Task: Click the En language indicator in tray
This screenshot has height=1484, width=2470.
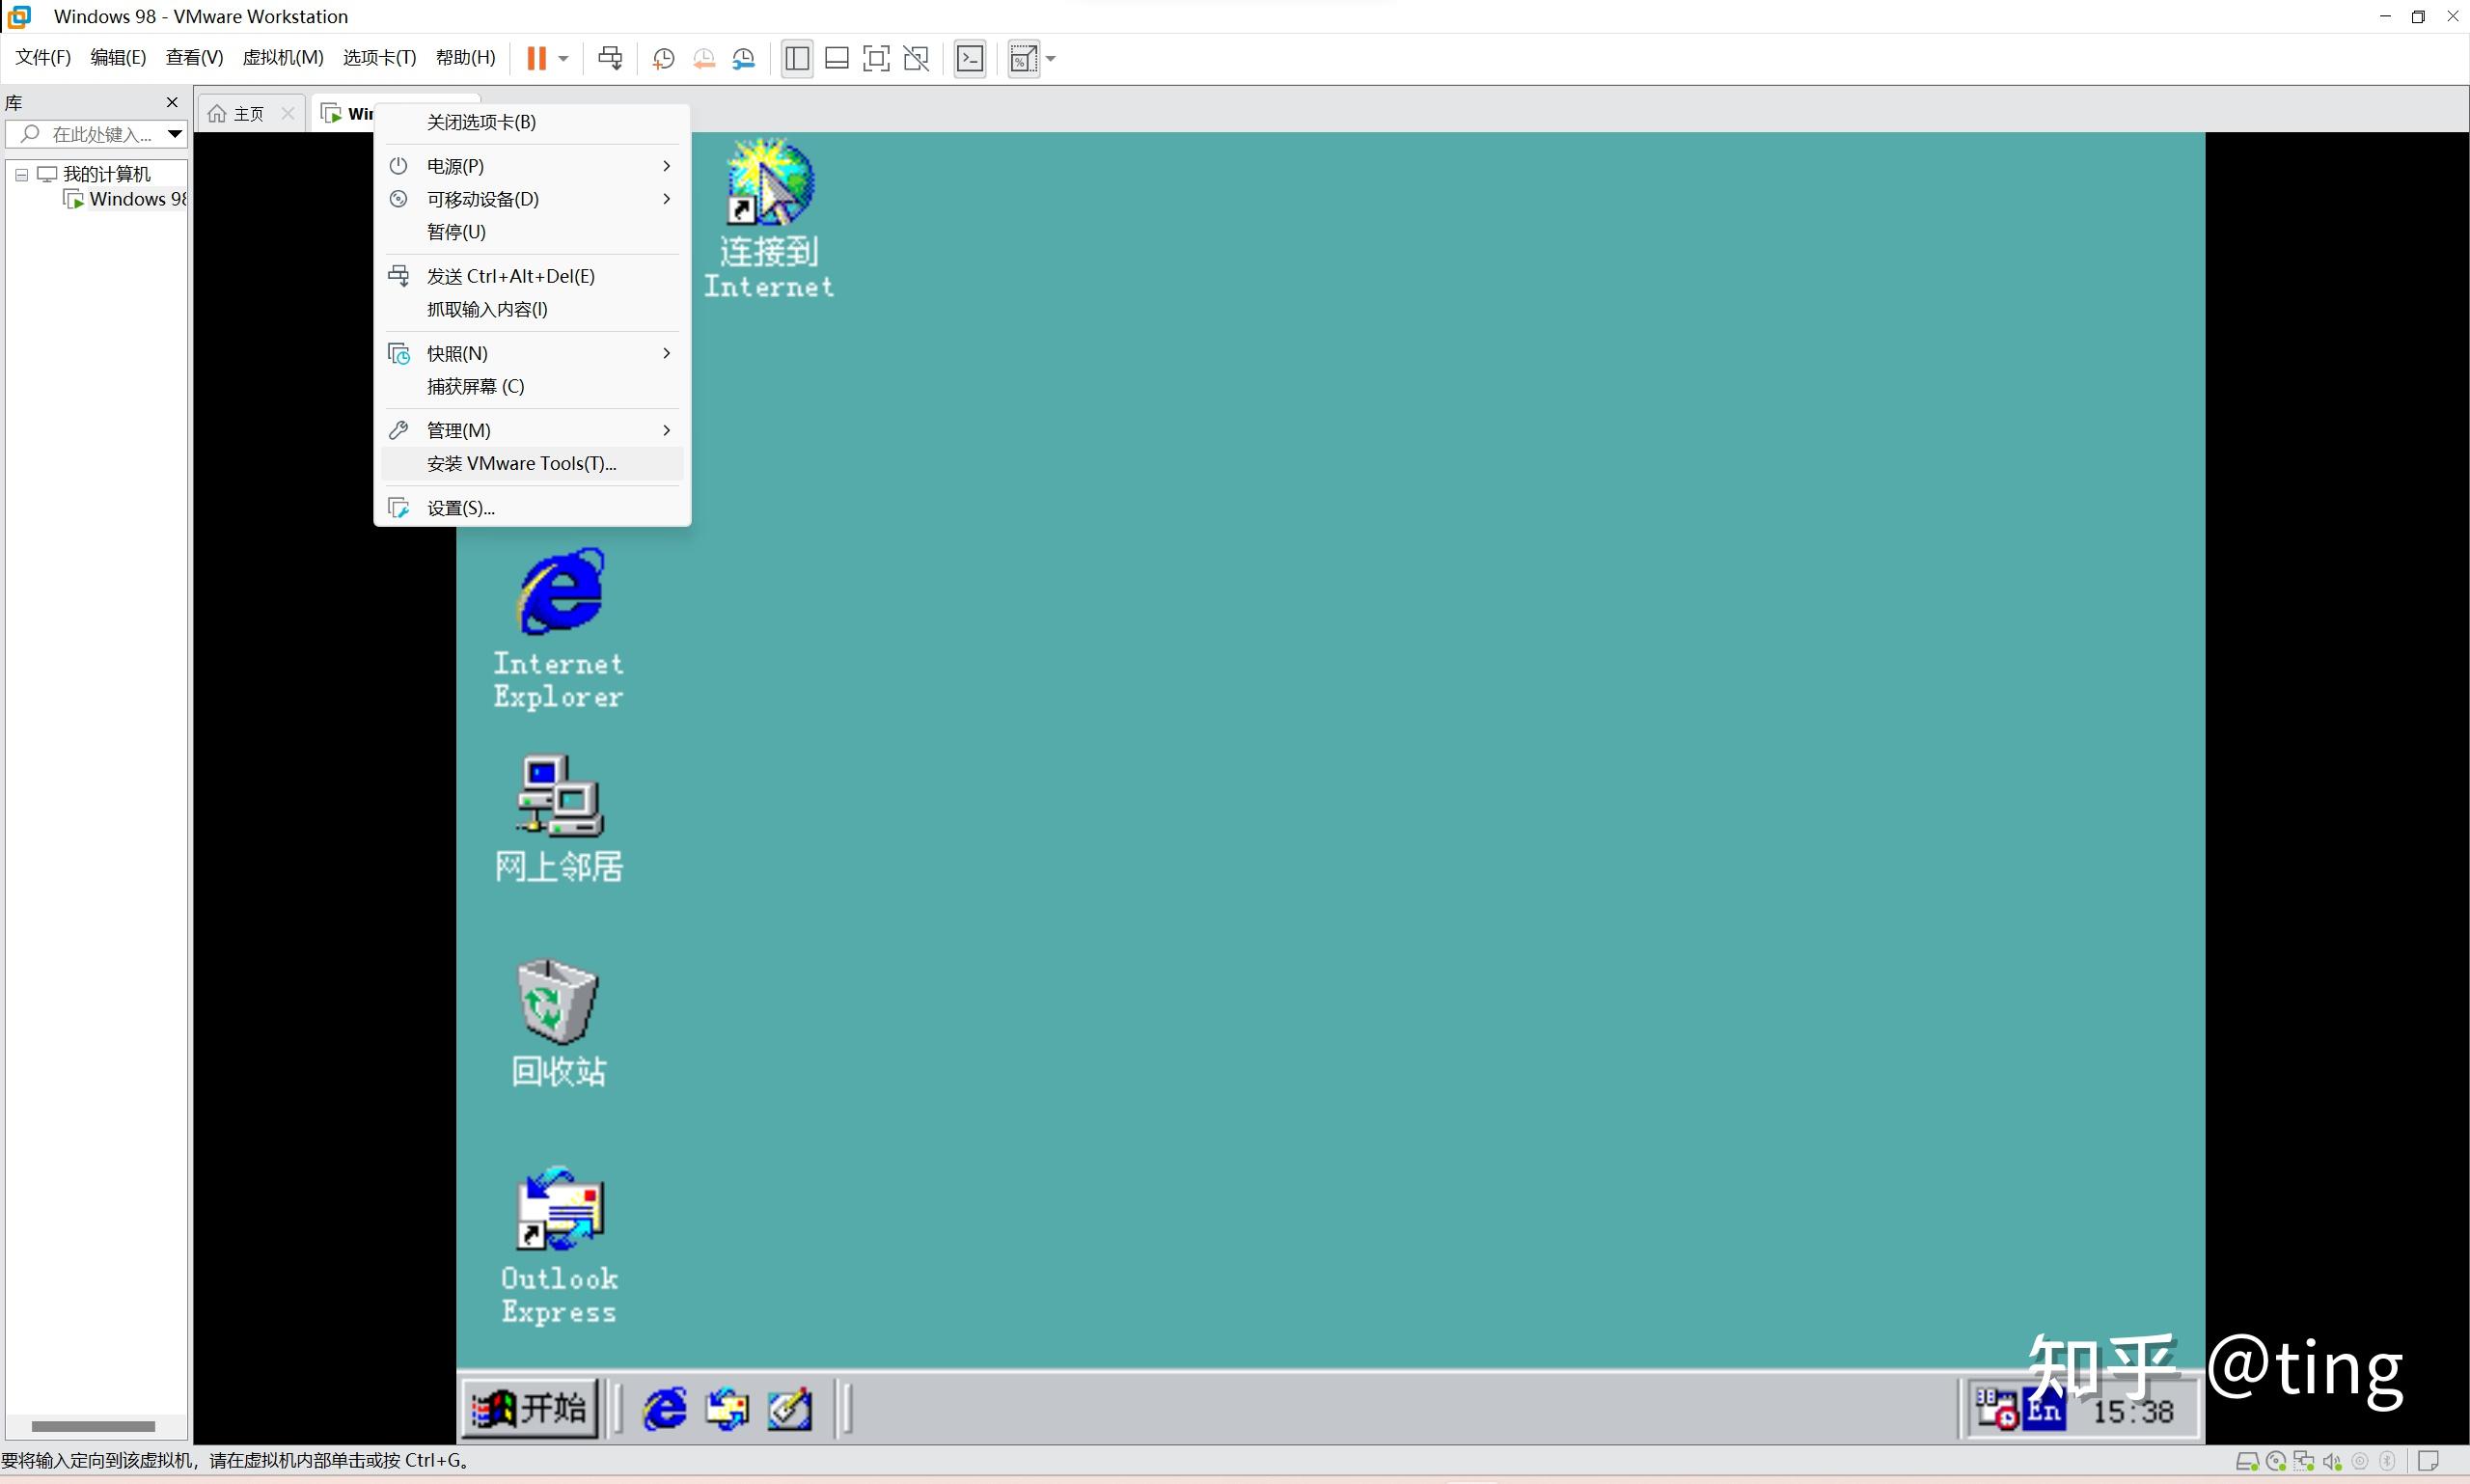Action: pyautogui.click(x=2044, y=1410)
